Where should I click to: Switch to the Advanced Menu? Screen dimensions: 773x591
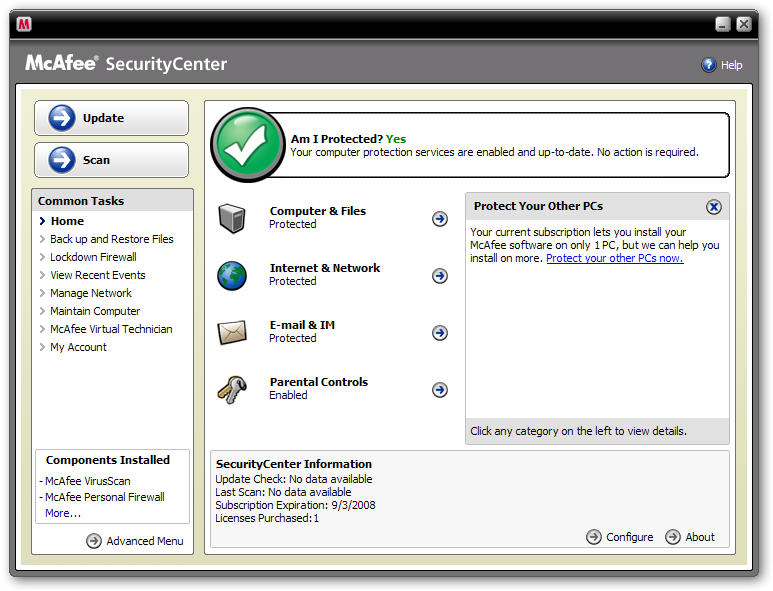click(x=135, y=541)
